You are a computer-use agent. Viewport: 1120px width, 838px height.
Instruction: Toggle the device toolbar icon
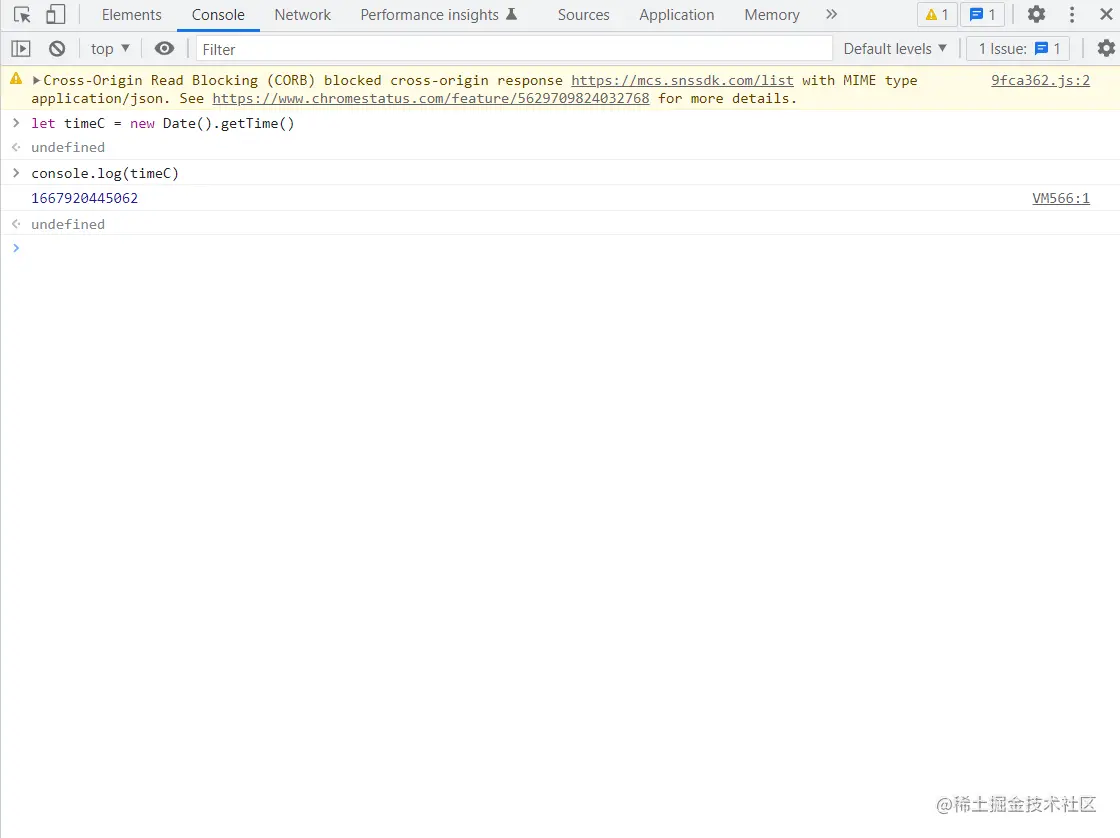click(x=56, y=15)
